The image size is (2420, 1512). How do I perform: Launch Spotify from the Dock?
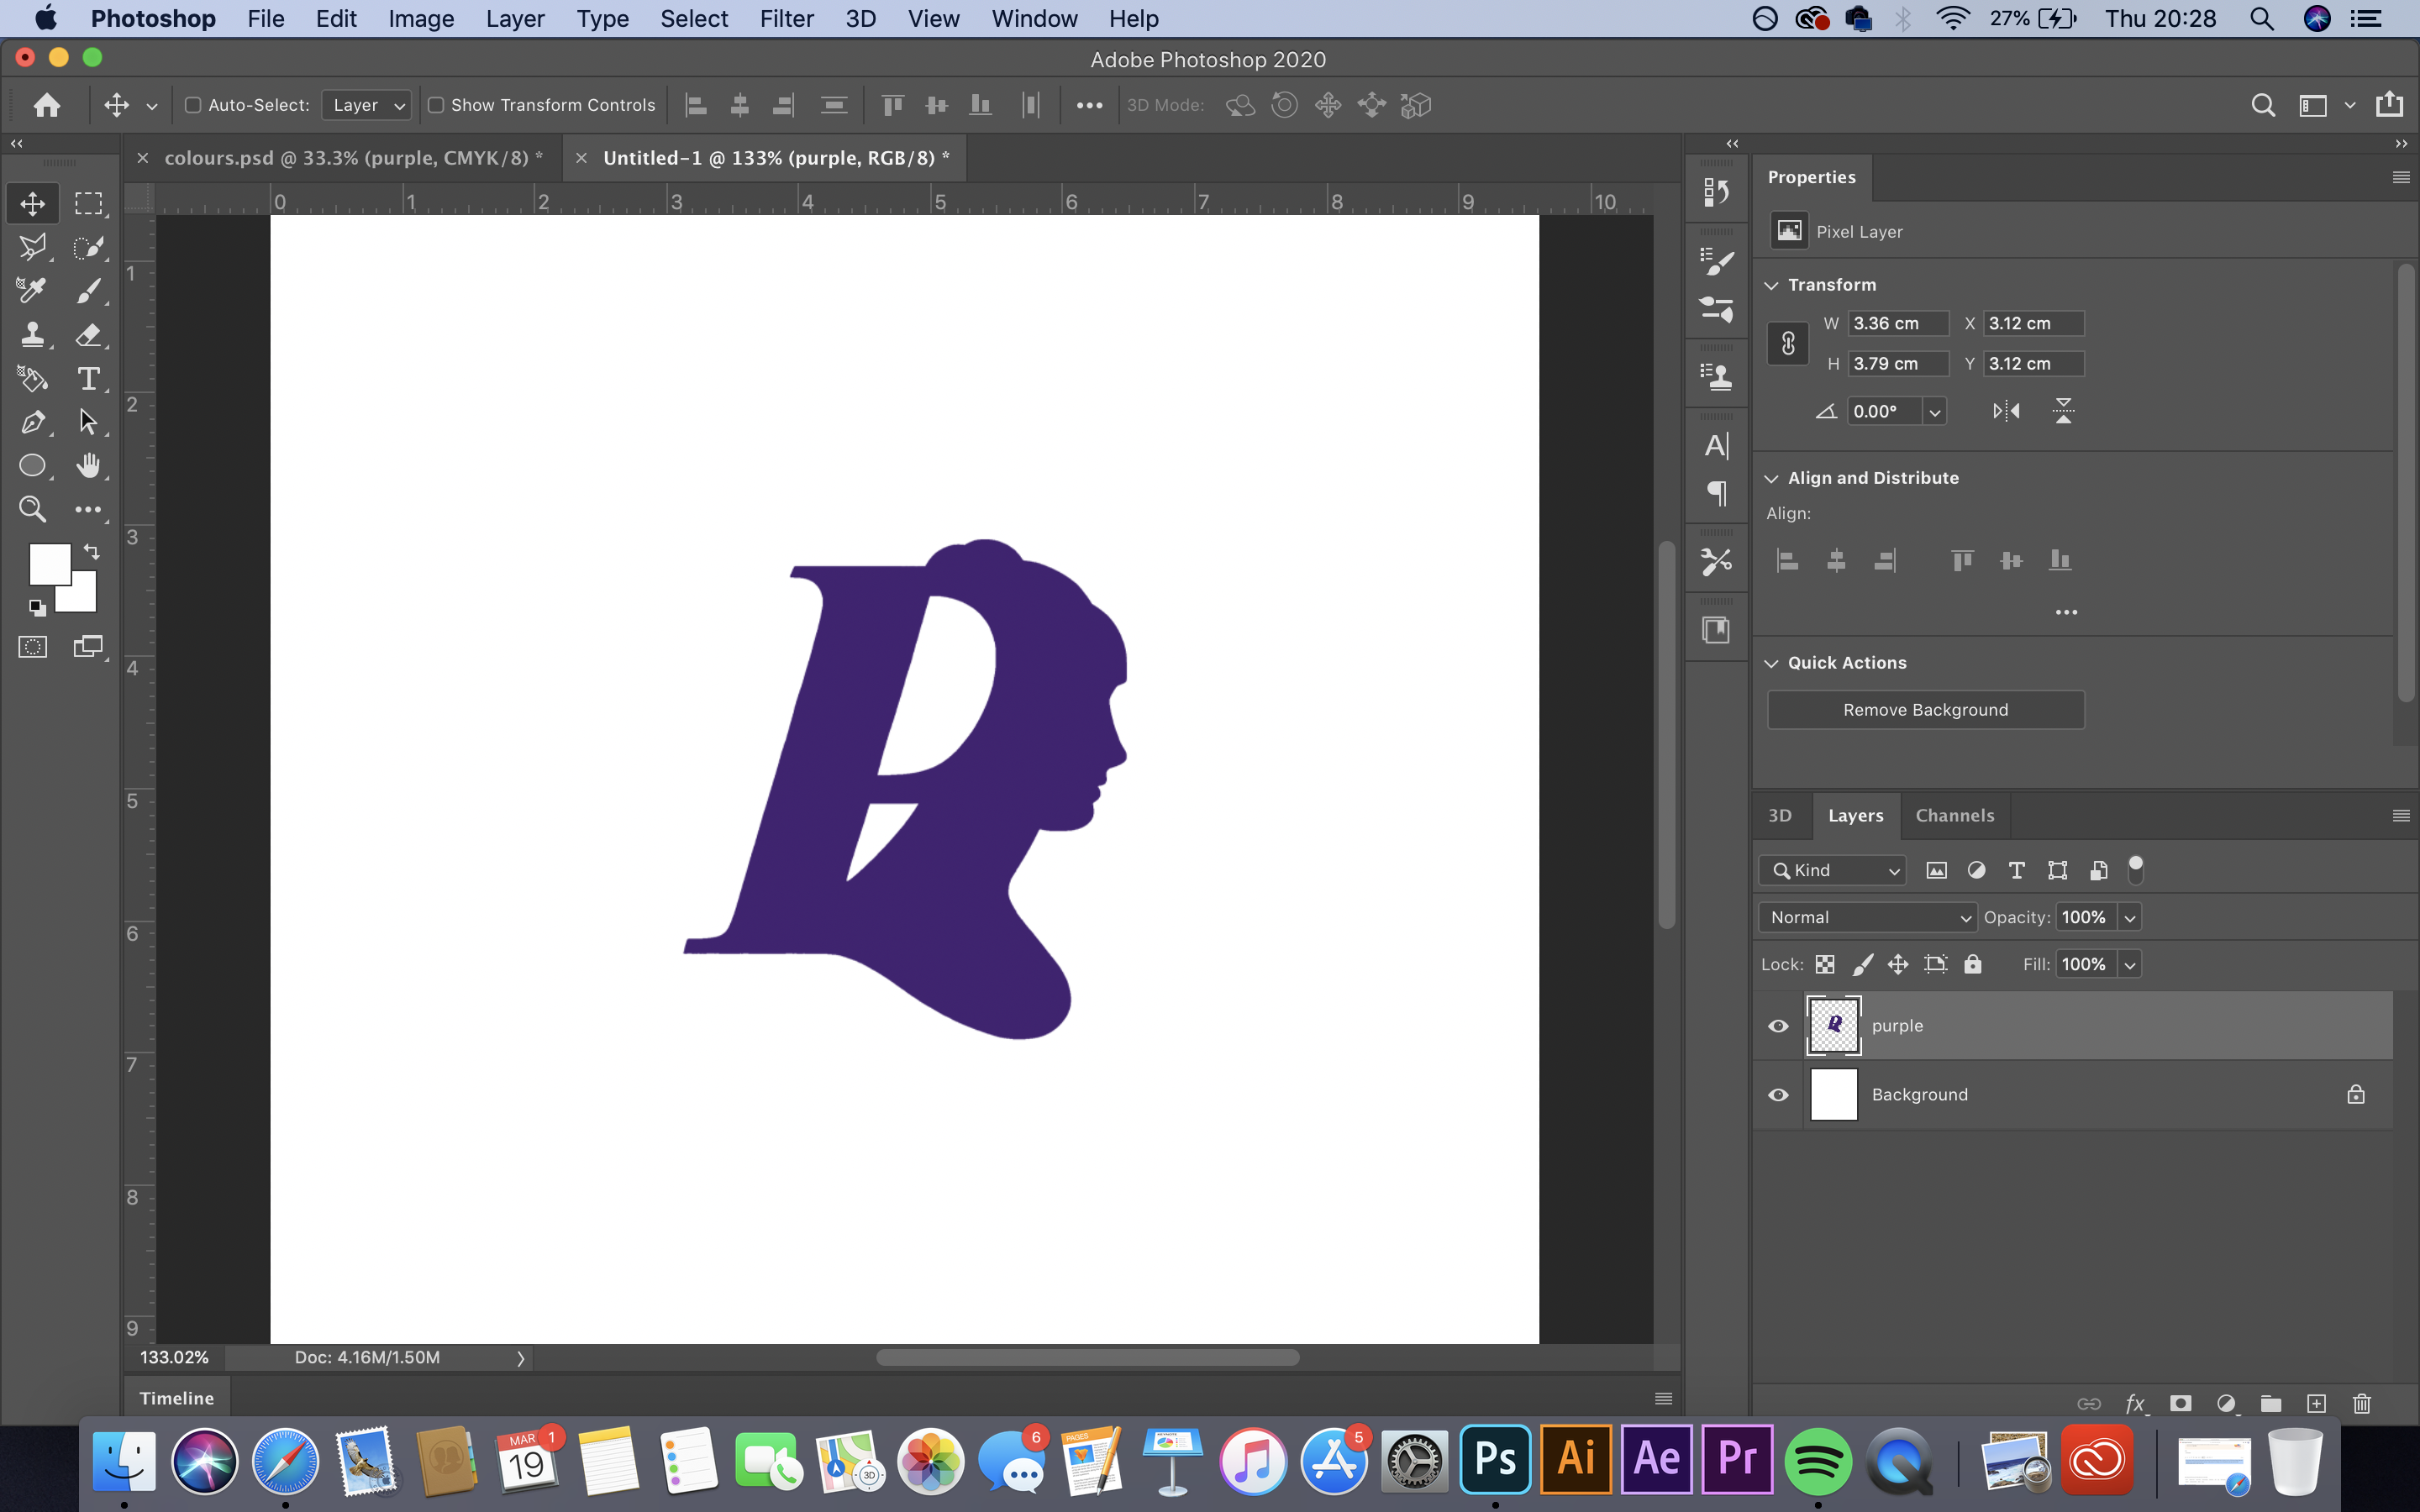pos(1819,1461)
